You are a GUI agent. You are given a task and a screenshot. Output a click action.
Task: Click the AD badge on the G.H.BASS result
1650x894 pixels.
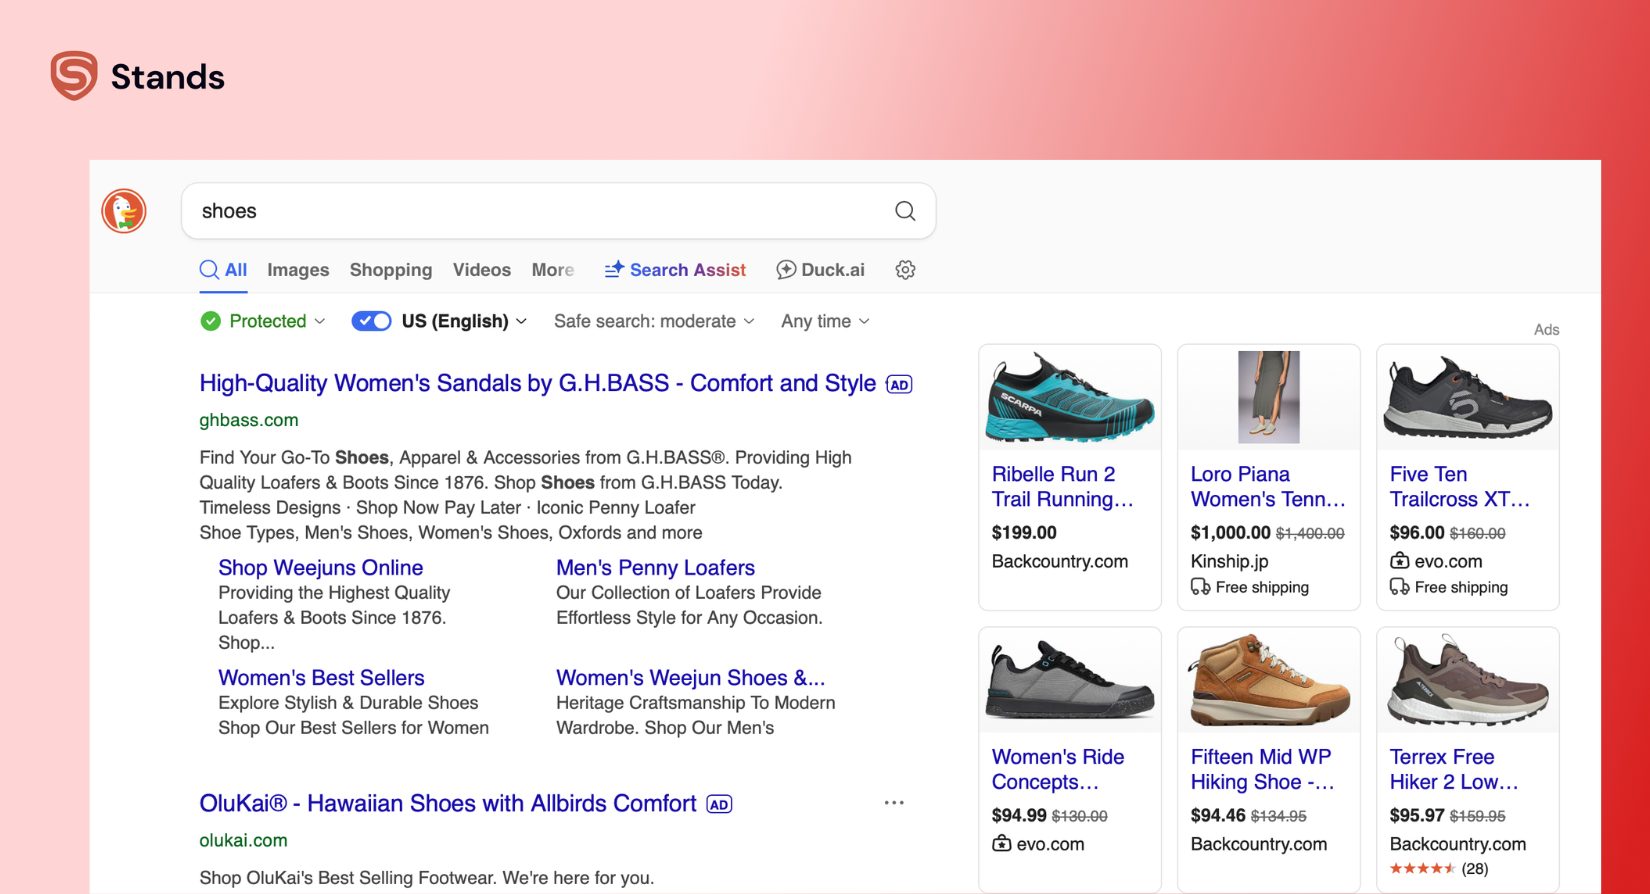(899, 385)
